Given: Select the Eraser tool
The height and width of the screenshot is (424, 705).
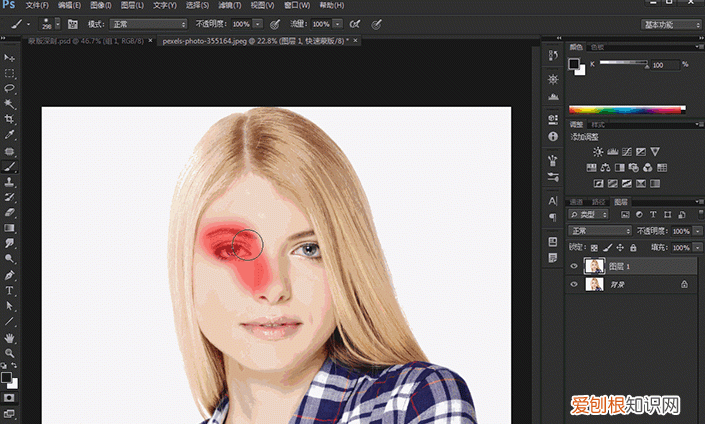Looking at the screenshot, I should [x=9, y=212].
